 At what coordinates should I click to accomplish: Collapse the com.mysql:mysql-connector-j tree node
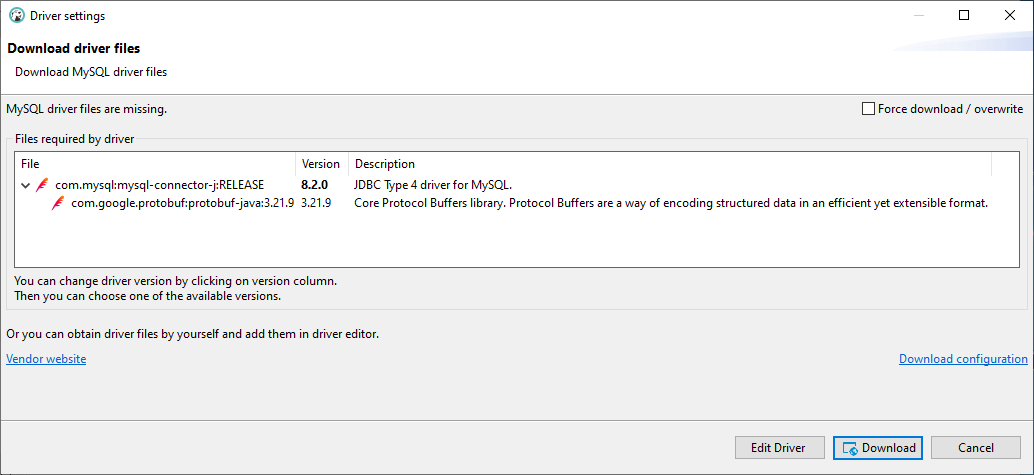coord(25,185)
